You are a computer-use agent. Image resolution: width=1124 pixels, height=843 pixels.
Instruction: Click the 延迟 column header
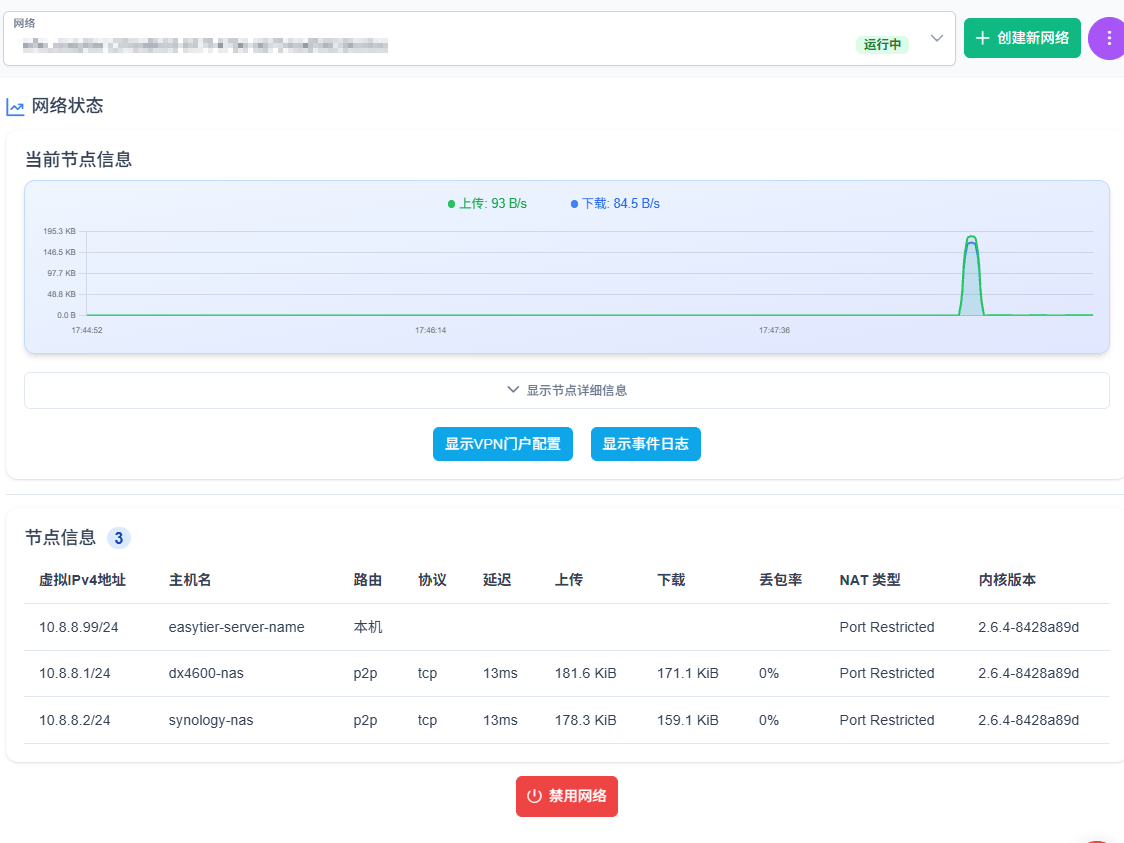(497, 580)
